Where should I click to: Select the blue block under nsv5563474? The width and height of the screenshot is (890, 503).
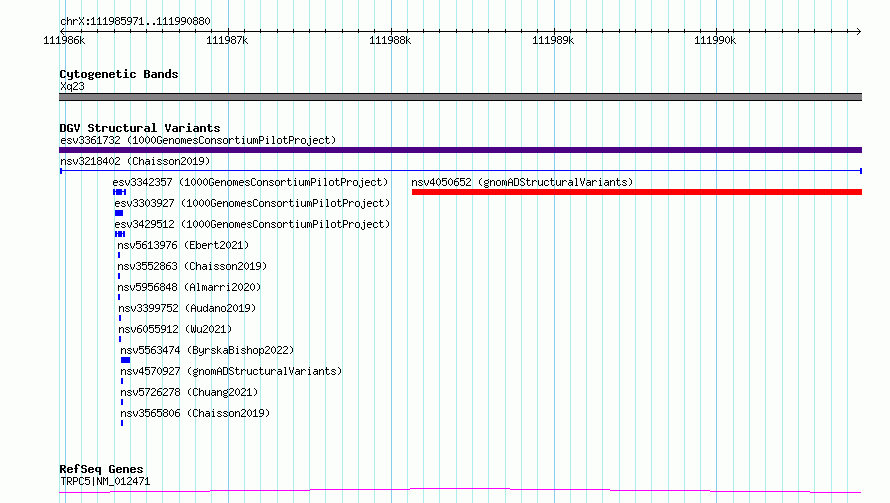point(125,360)
